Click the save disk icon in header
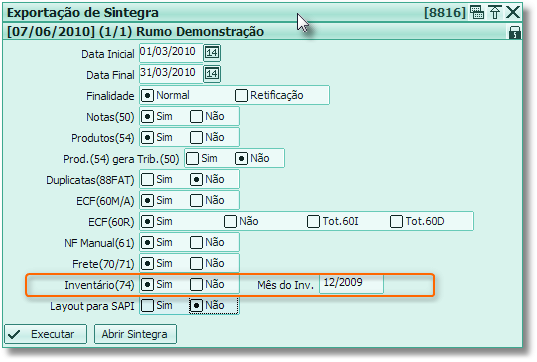 pyautogui.click(x=514, y=32)
